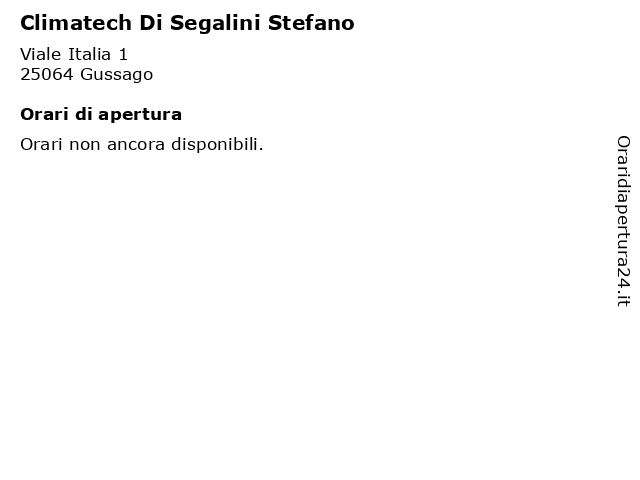
Task: Select the Orari di apertura heading
Action: click(101, 115)
